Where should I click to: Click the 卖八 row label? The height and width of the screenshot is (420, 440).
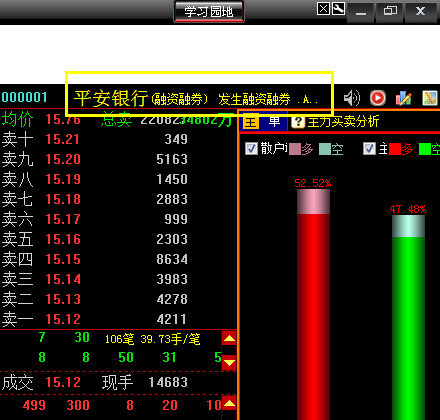[x=17, y=179]
